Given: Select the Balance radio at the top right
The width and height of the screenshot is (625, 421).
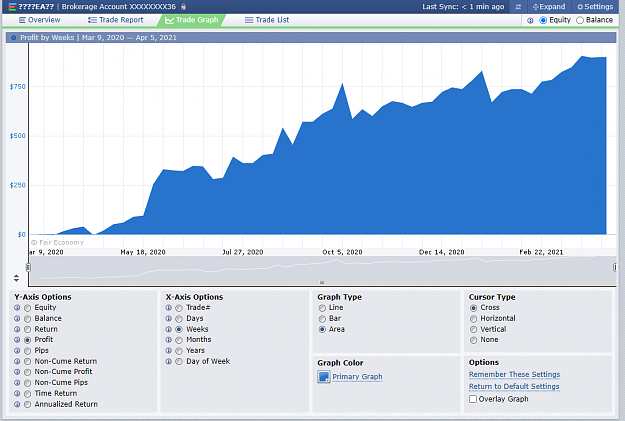Looking at the screenshot, I should click(x=580, y=20).
